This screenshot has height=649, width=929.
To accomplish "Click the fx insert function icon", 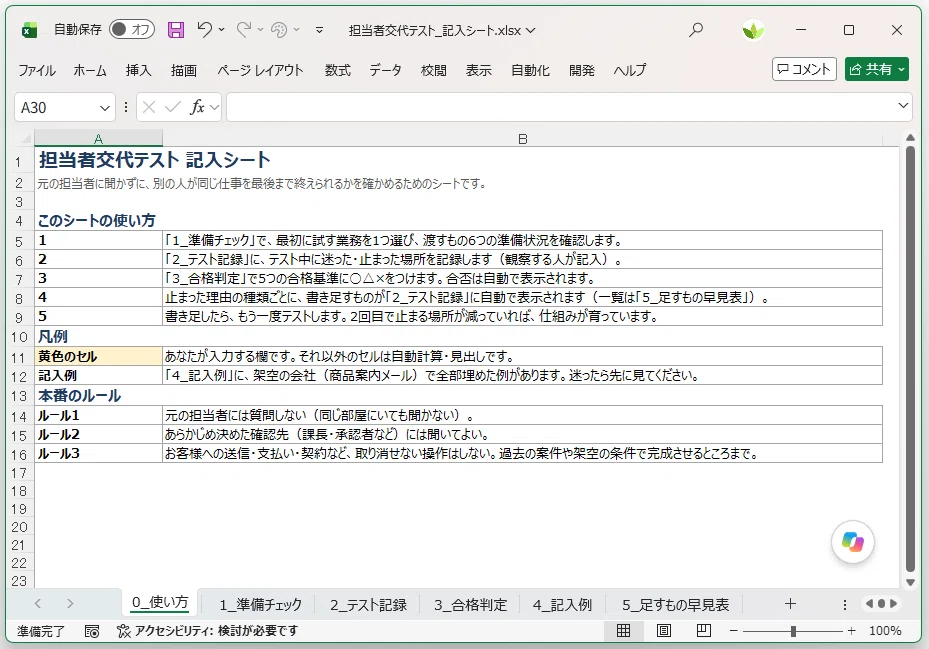I will (197, 107).
